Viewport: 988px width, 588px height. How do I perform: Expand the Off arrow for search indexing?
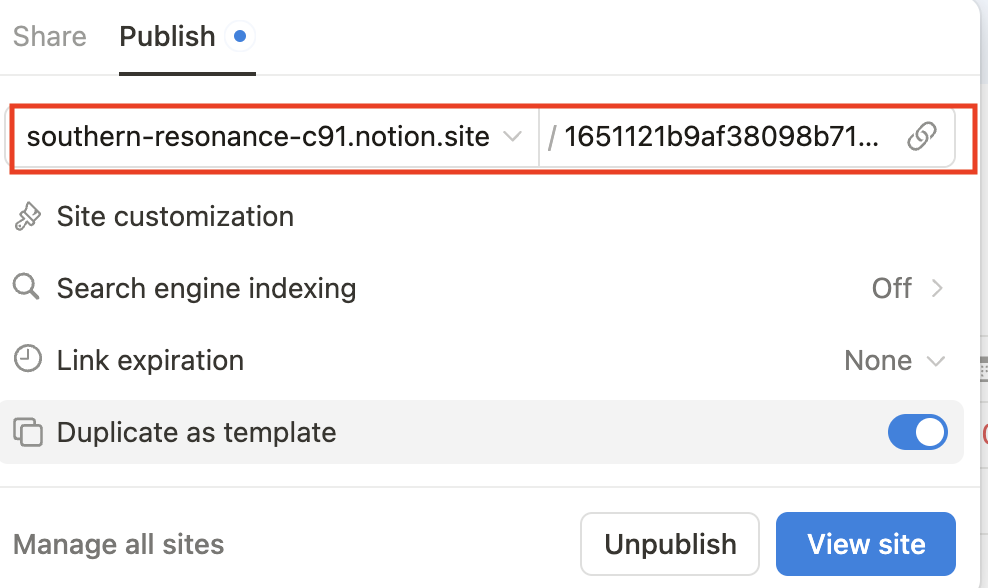(x=936, y=289)
